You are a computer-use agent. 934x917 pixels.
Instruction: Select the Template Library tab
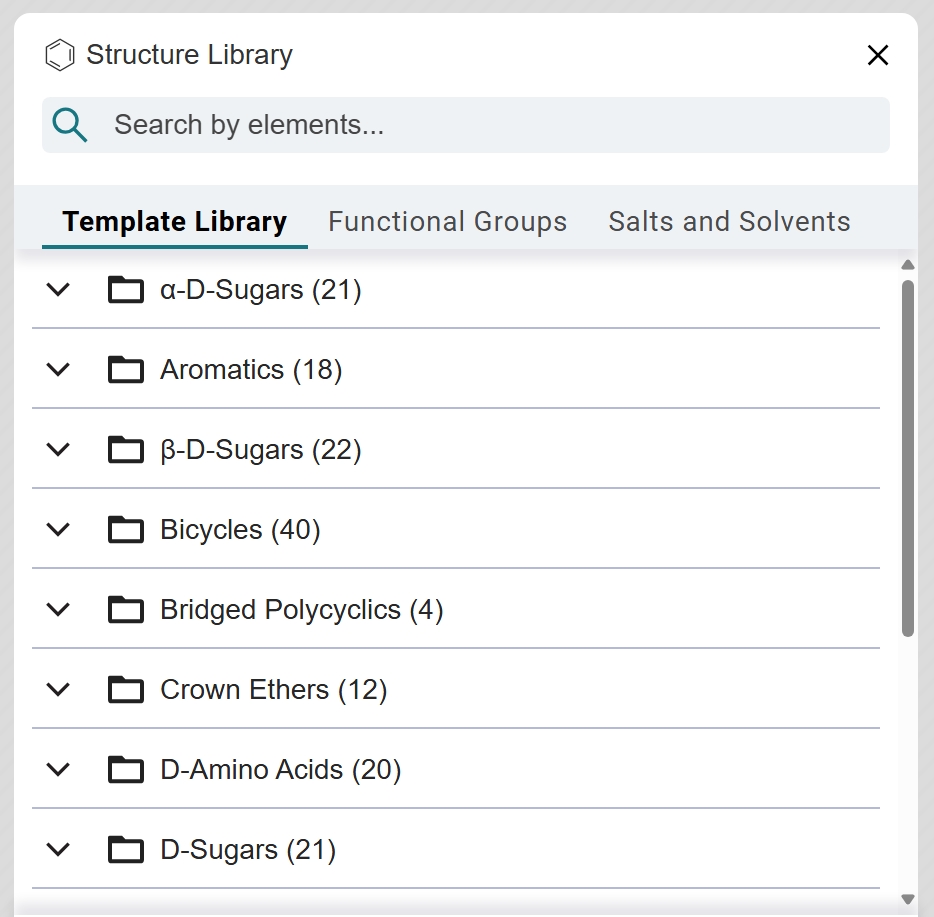point(175,221)
